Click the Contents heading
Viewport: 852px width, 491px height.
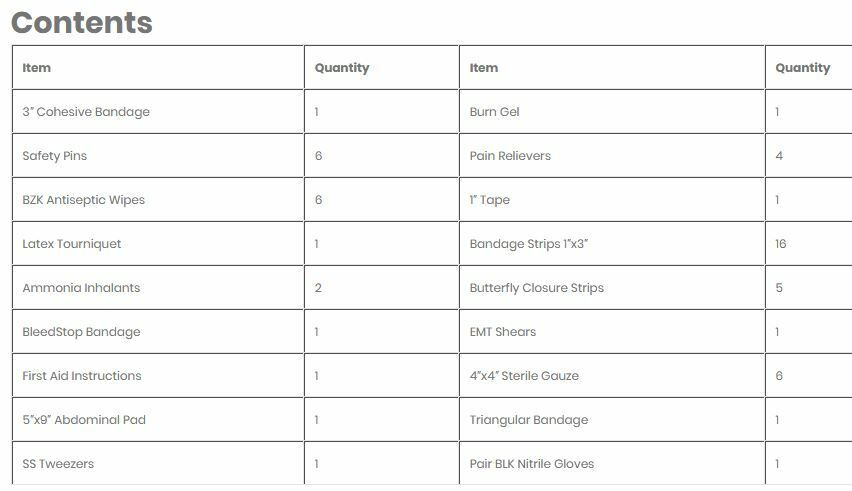pyautogui.click(x=82, y=23)
